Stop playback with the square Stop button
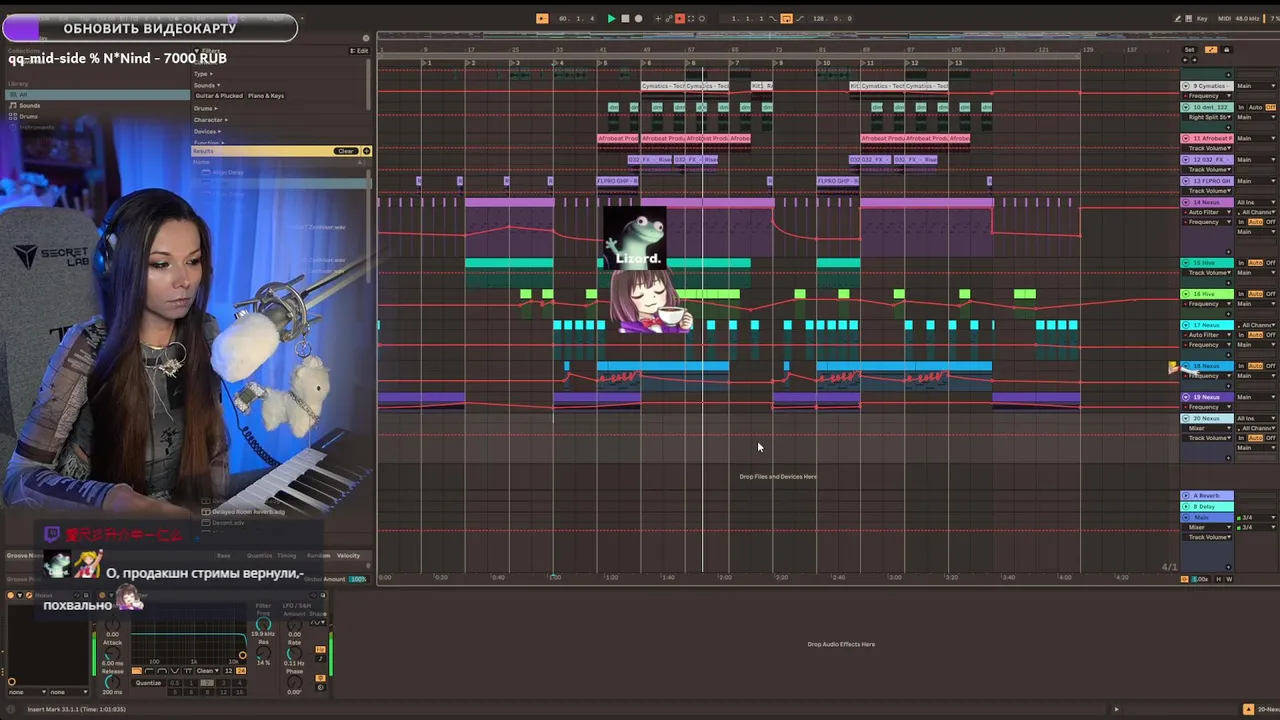 click(625, 18)
